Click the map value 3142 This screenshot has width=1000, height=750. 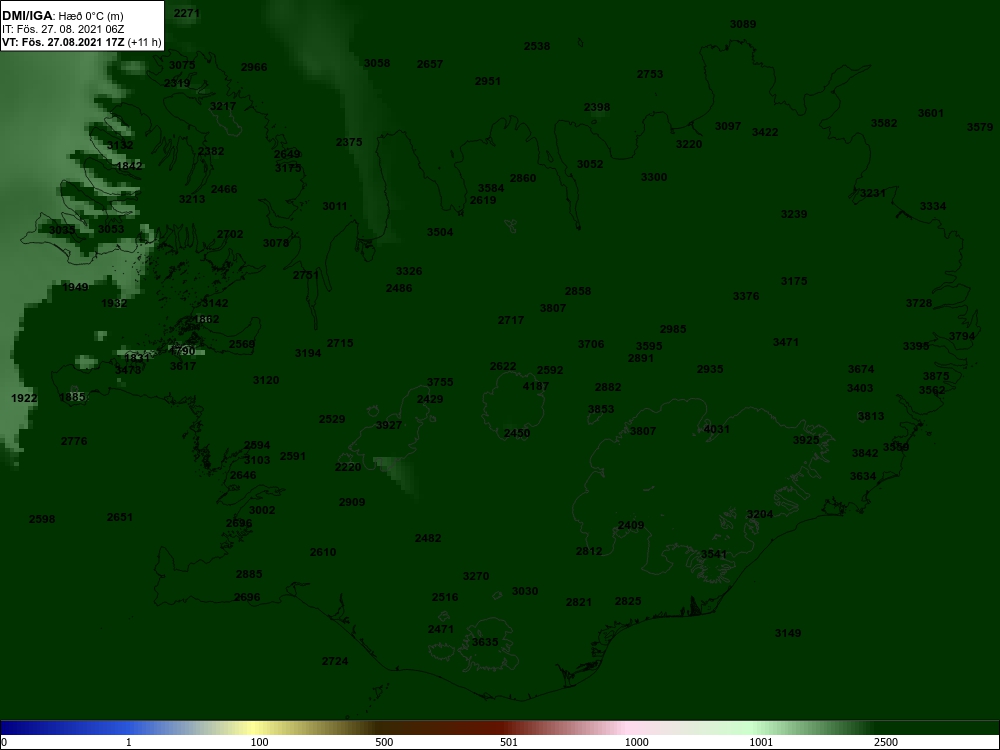(x=215, y=303)
